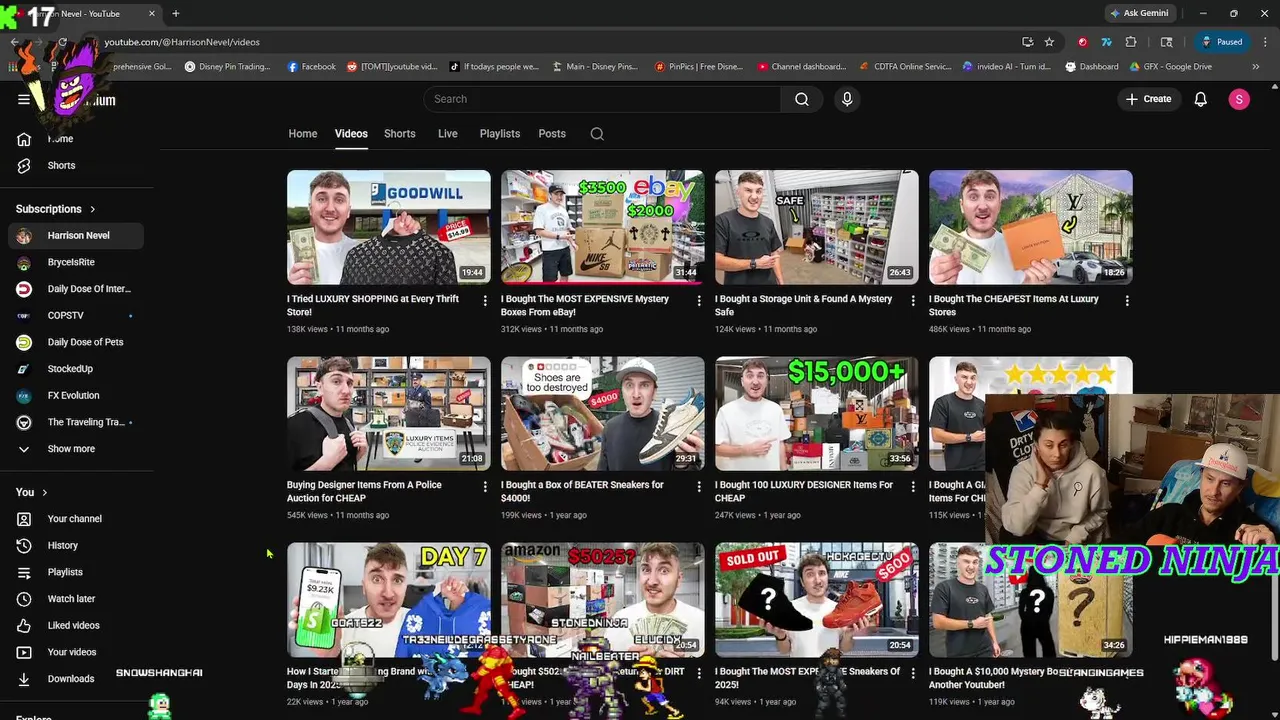The image size is (1280, 720).
Task: Click the Ask Gemini button
Action: click(x=1139, y=13)
